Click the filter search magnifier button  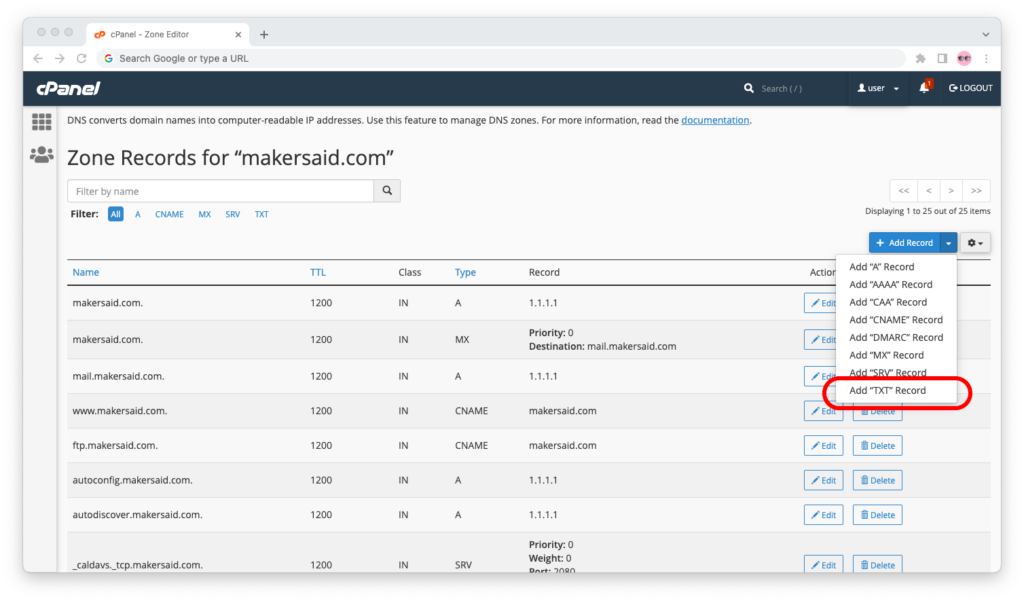[x=387, y=191]
